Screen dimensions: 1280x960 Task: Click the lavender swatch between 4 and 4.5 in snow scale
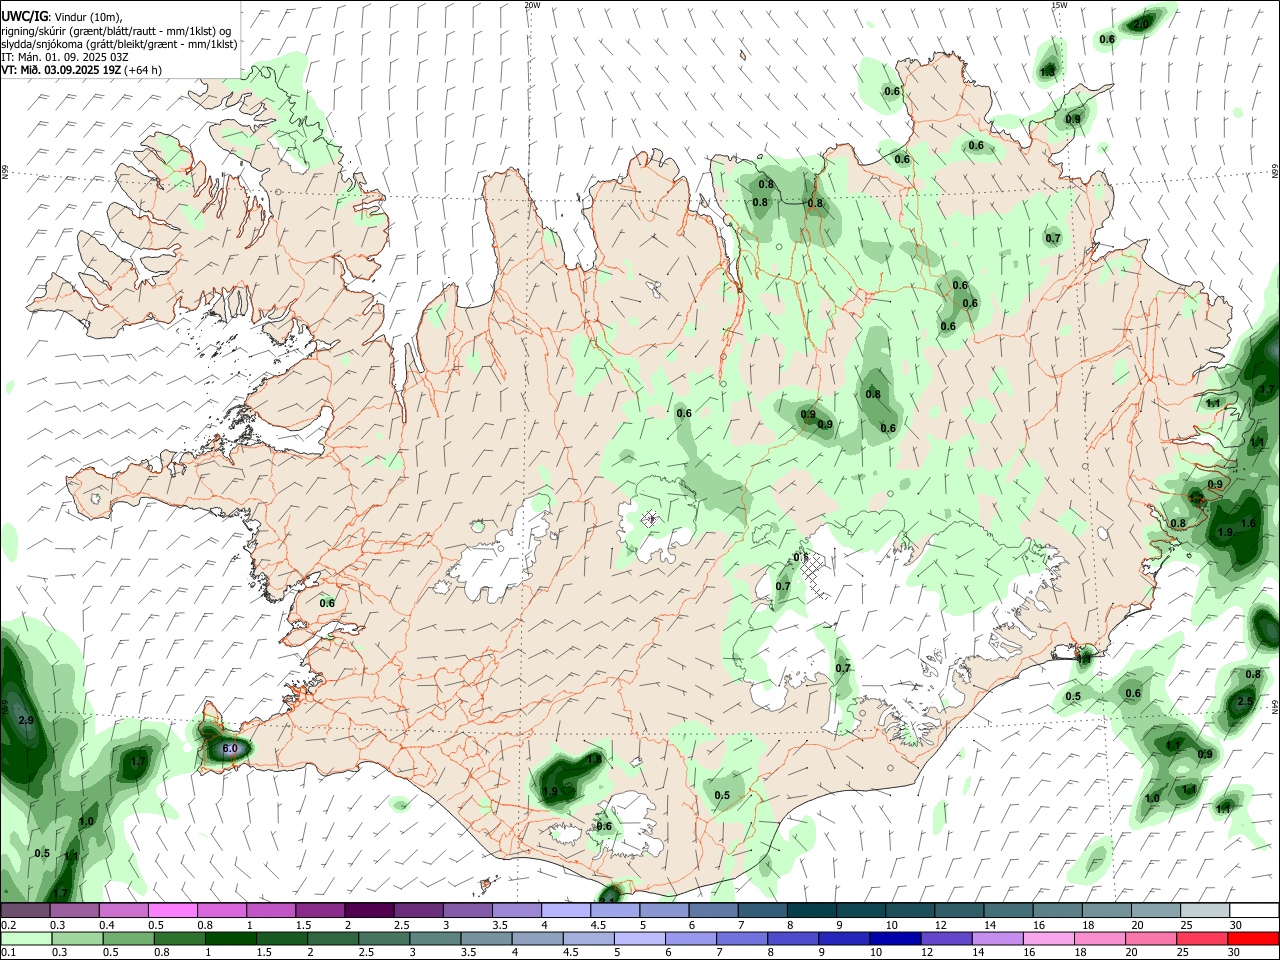tap(566, 911)
